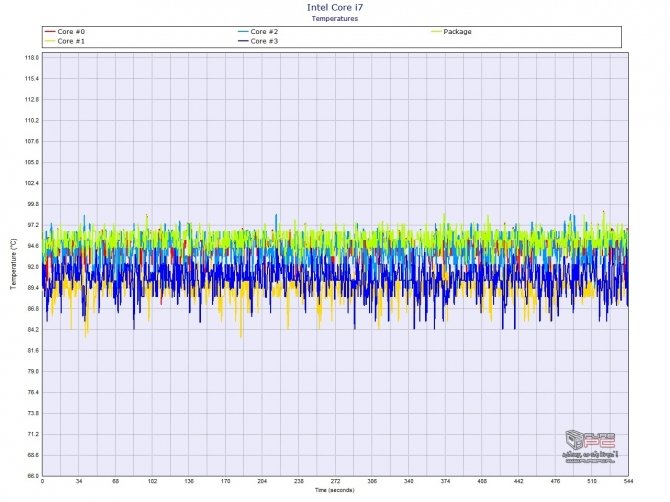The width and height of the screenshot is (670, 502).
Task: Click the 84.2 y-axis value
Action: [x=33, y=330]
